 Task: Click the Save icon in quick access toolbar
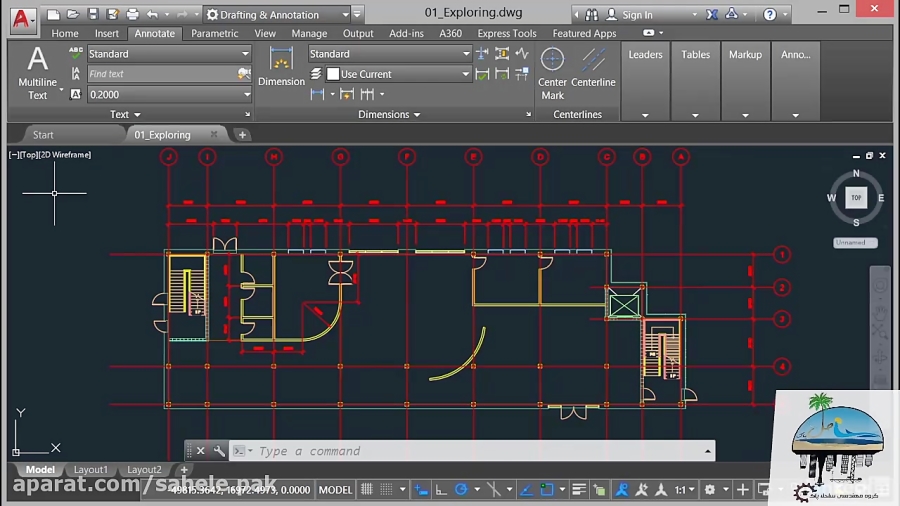(x=93, y=15)
